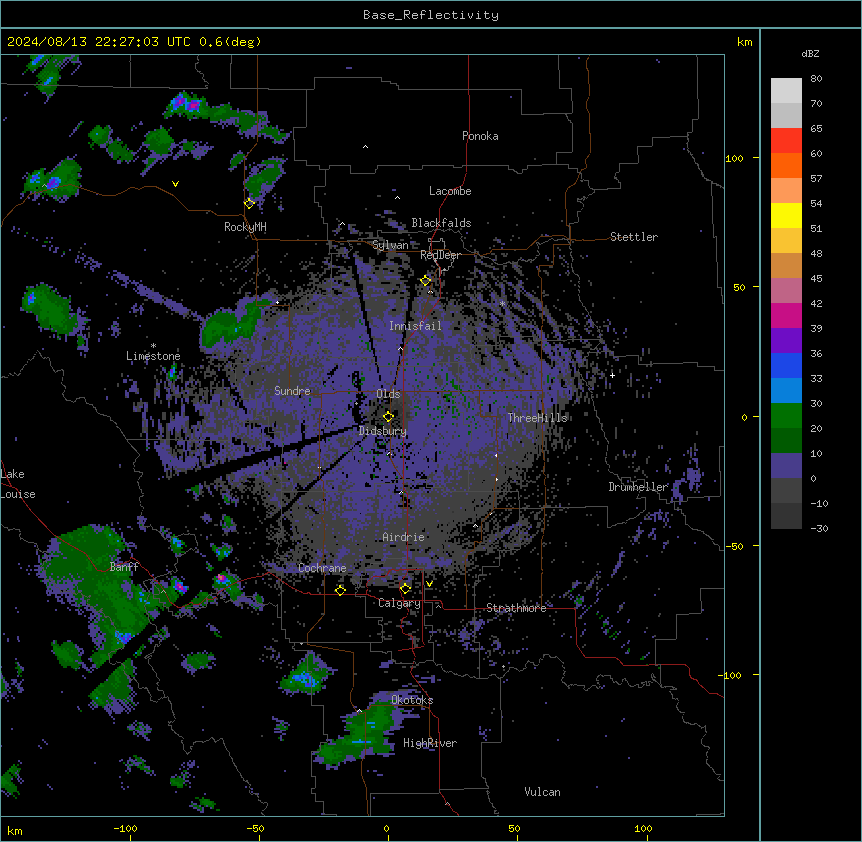Click the Cochrane town label
Image resolution: width=862 pixels, height=842 pixels.
point(322,568)
